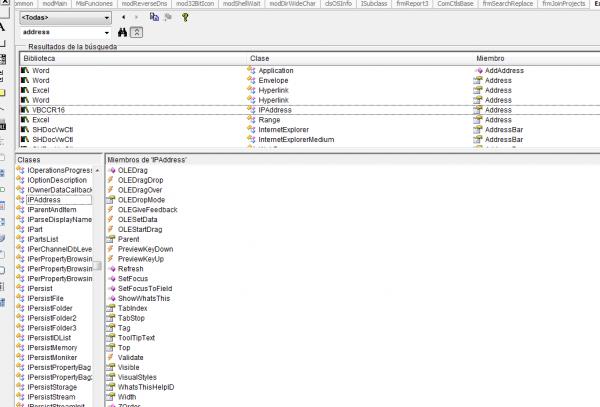Open the modReverseDns tab

144,4
